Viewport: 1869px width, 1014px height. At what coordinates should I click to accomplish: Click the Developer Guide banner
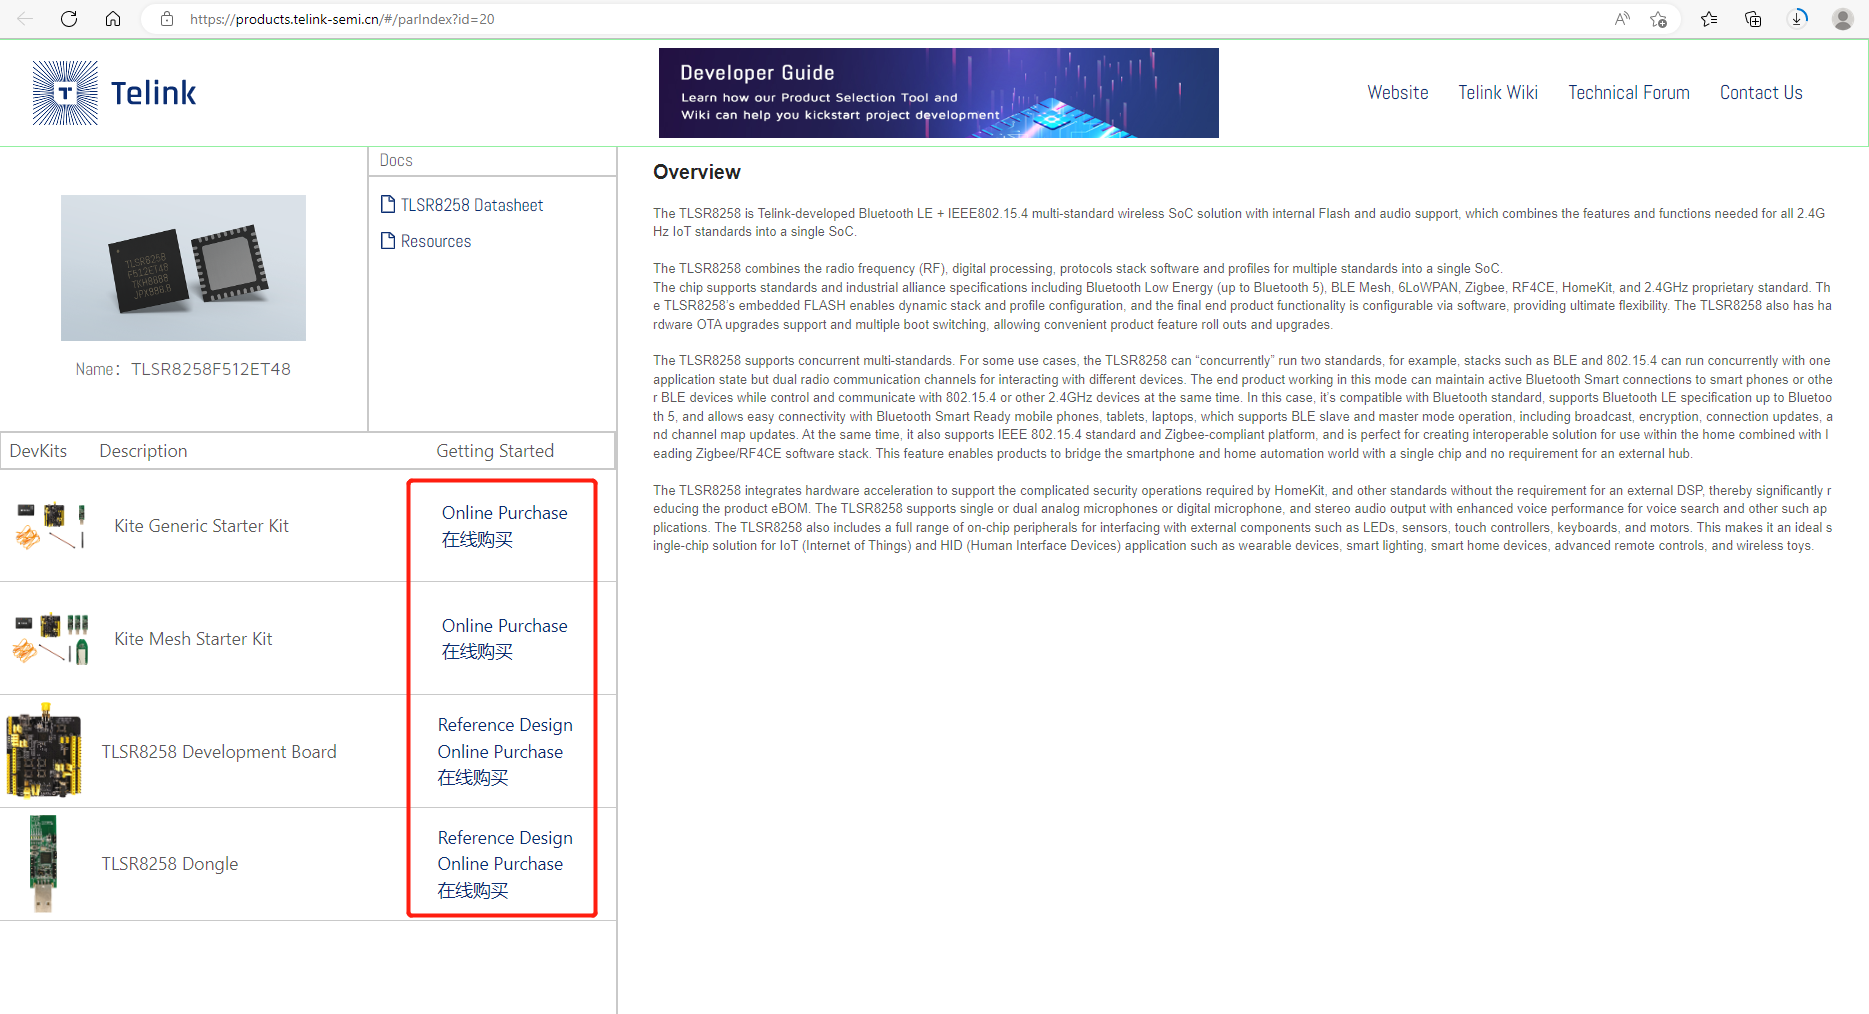938,93
